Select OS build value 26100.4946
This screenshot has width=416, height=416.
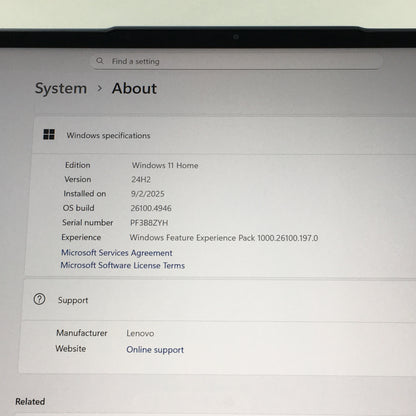(x=151, y=208)
